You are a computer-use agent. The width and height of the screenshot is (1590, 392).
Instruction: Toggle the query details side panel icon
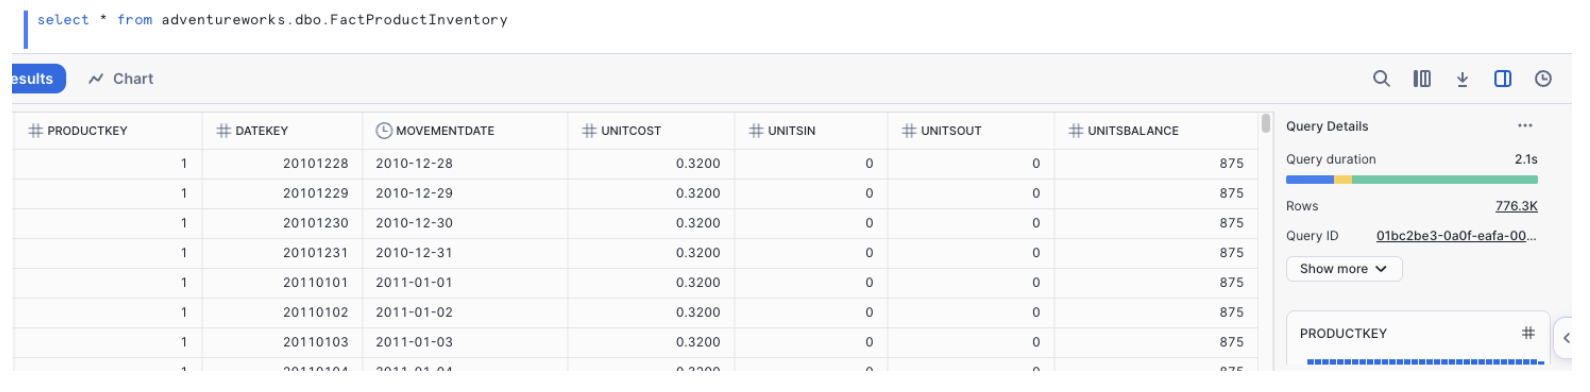(1502, 79)
